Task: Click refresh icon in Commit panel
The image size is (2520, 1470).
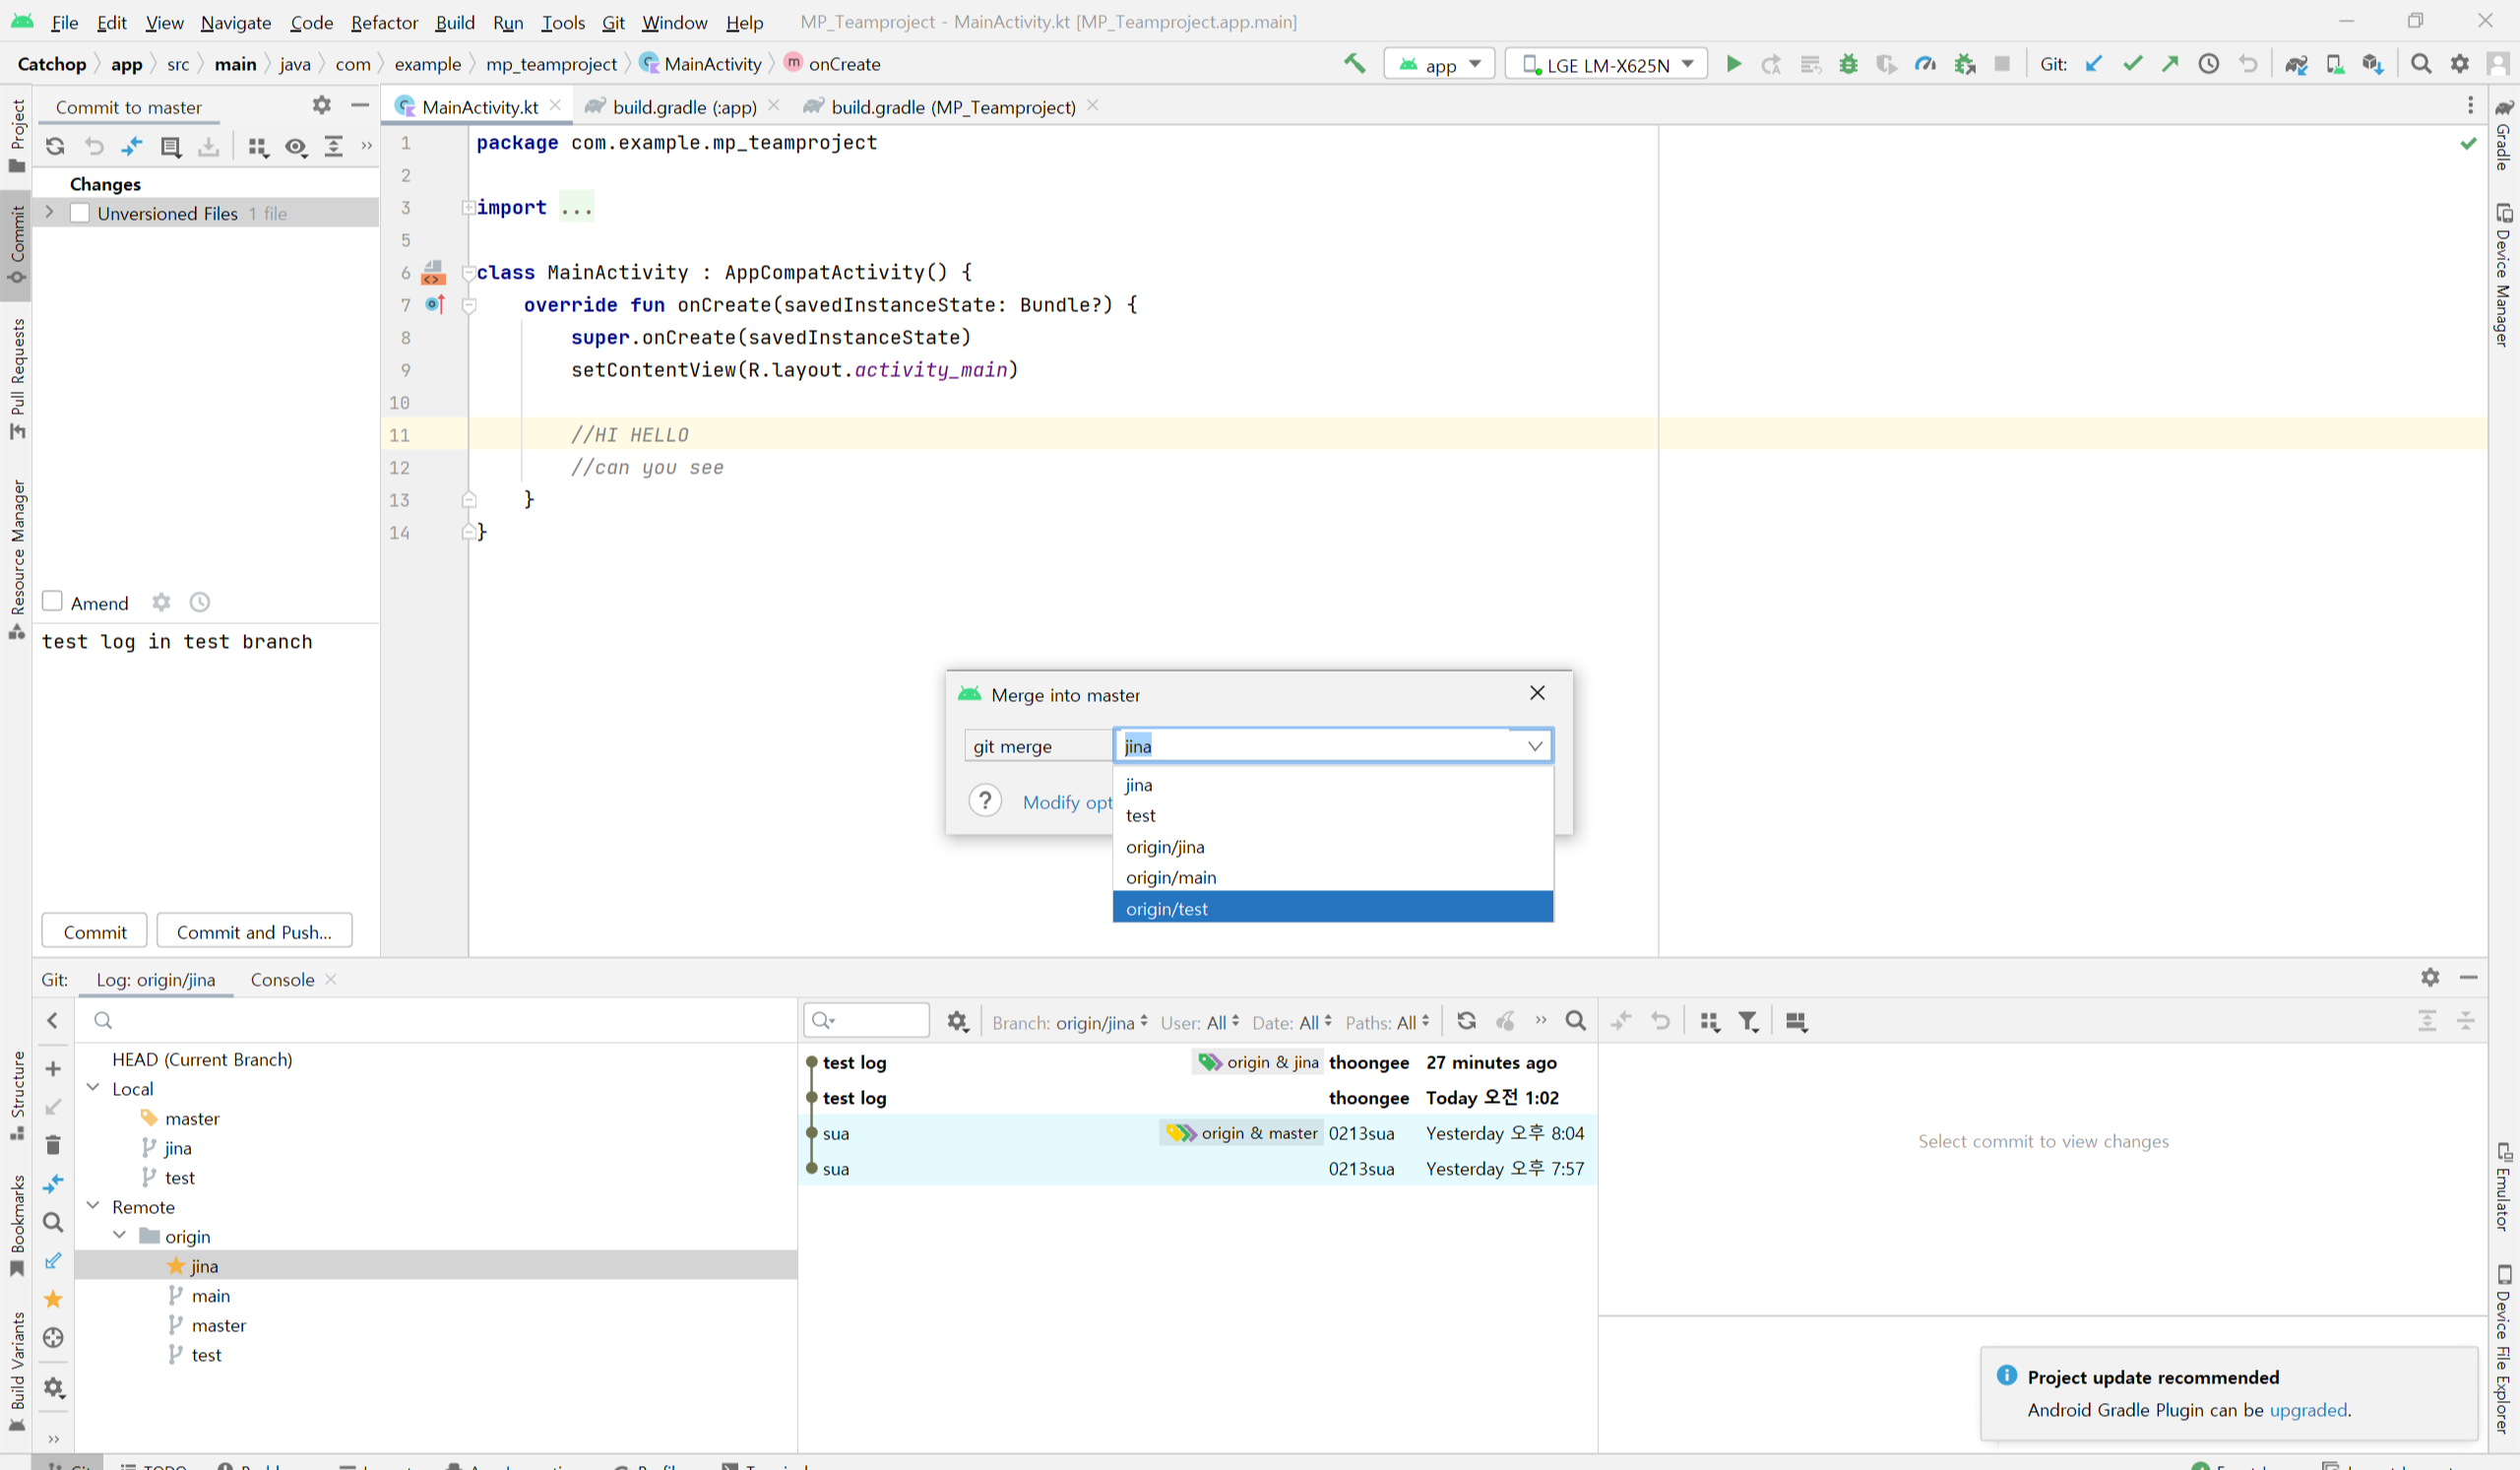Action: (x=55, y=147)
